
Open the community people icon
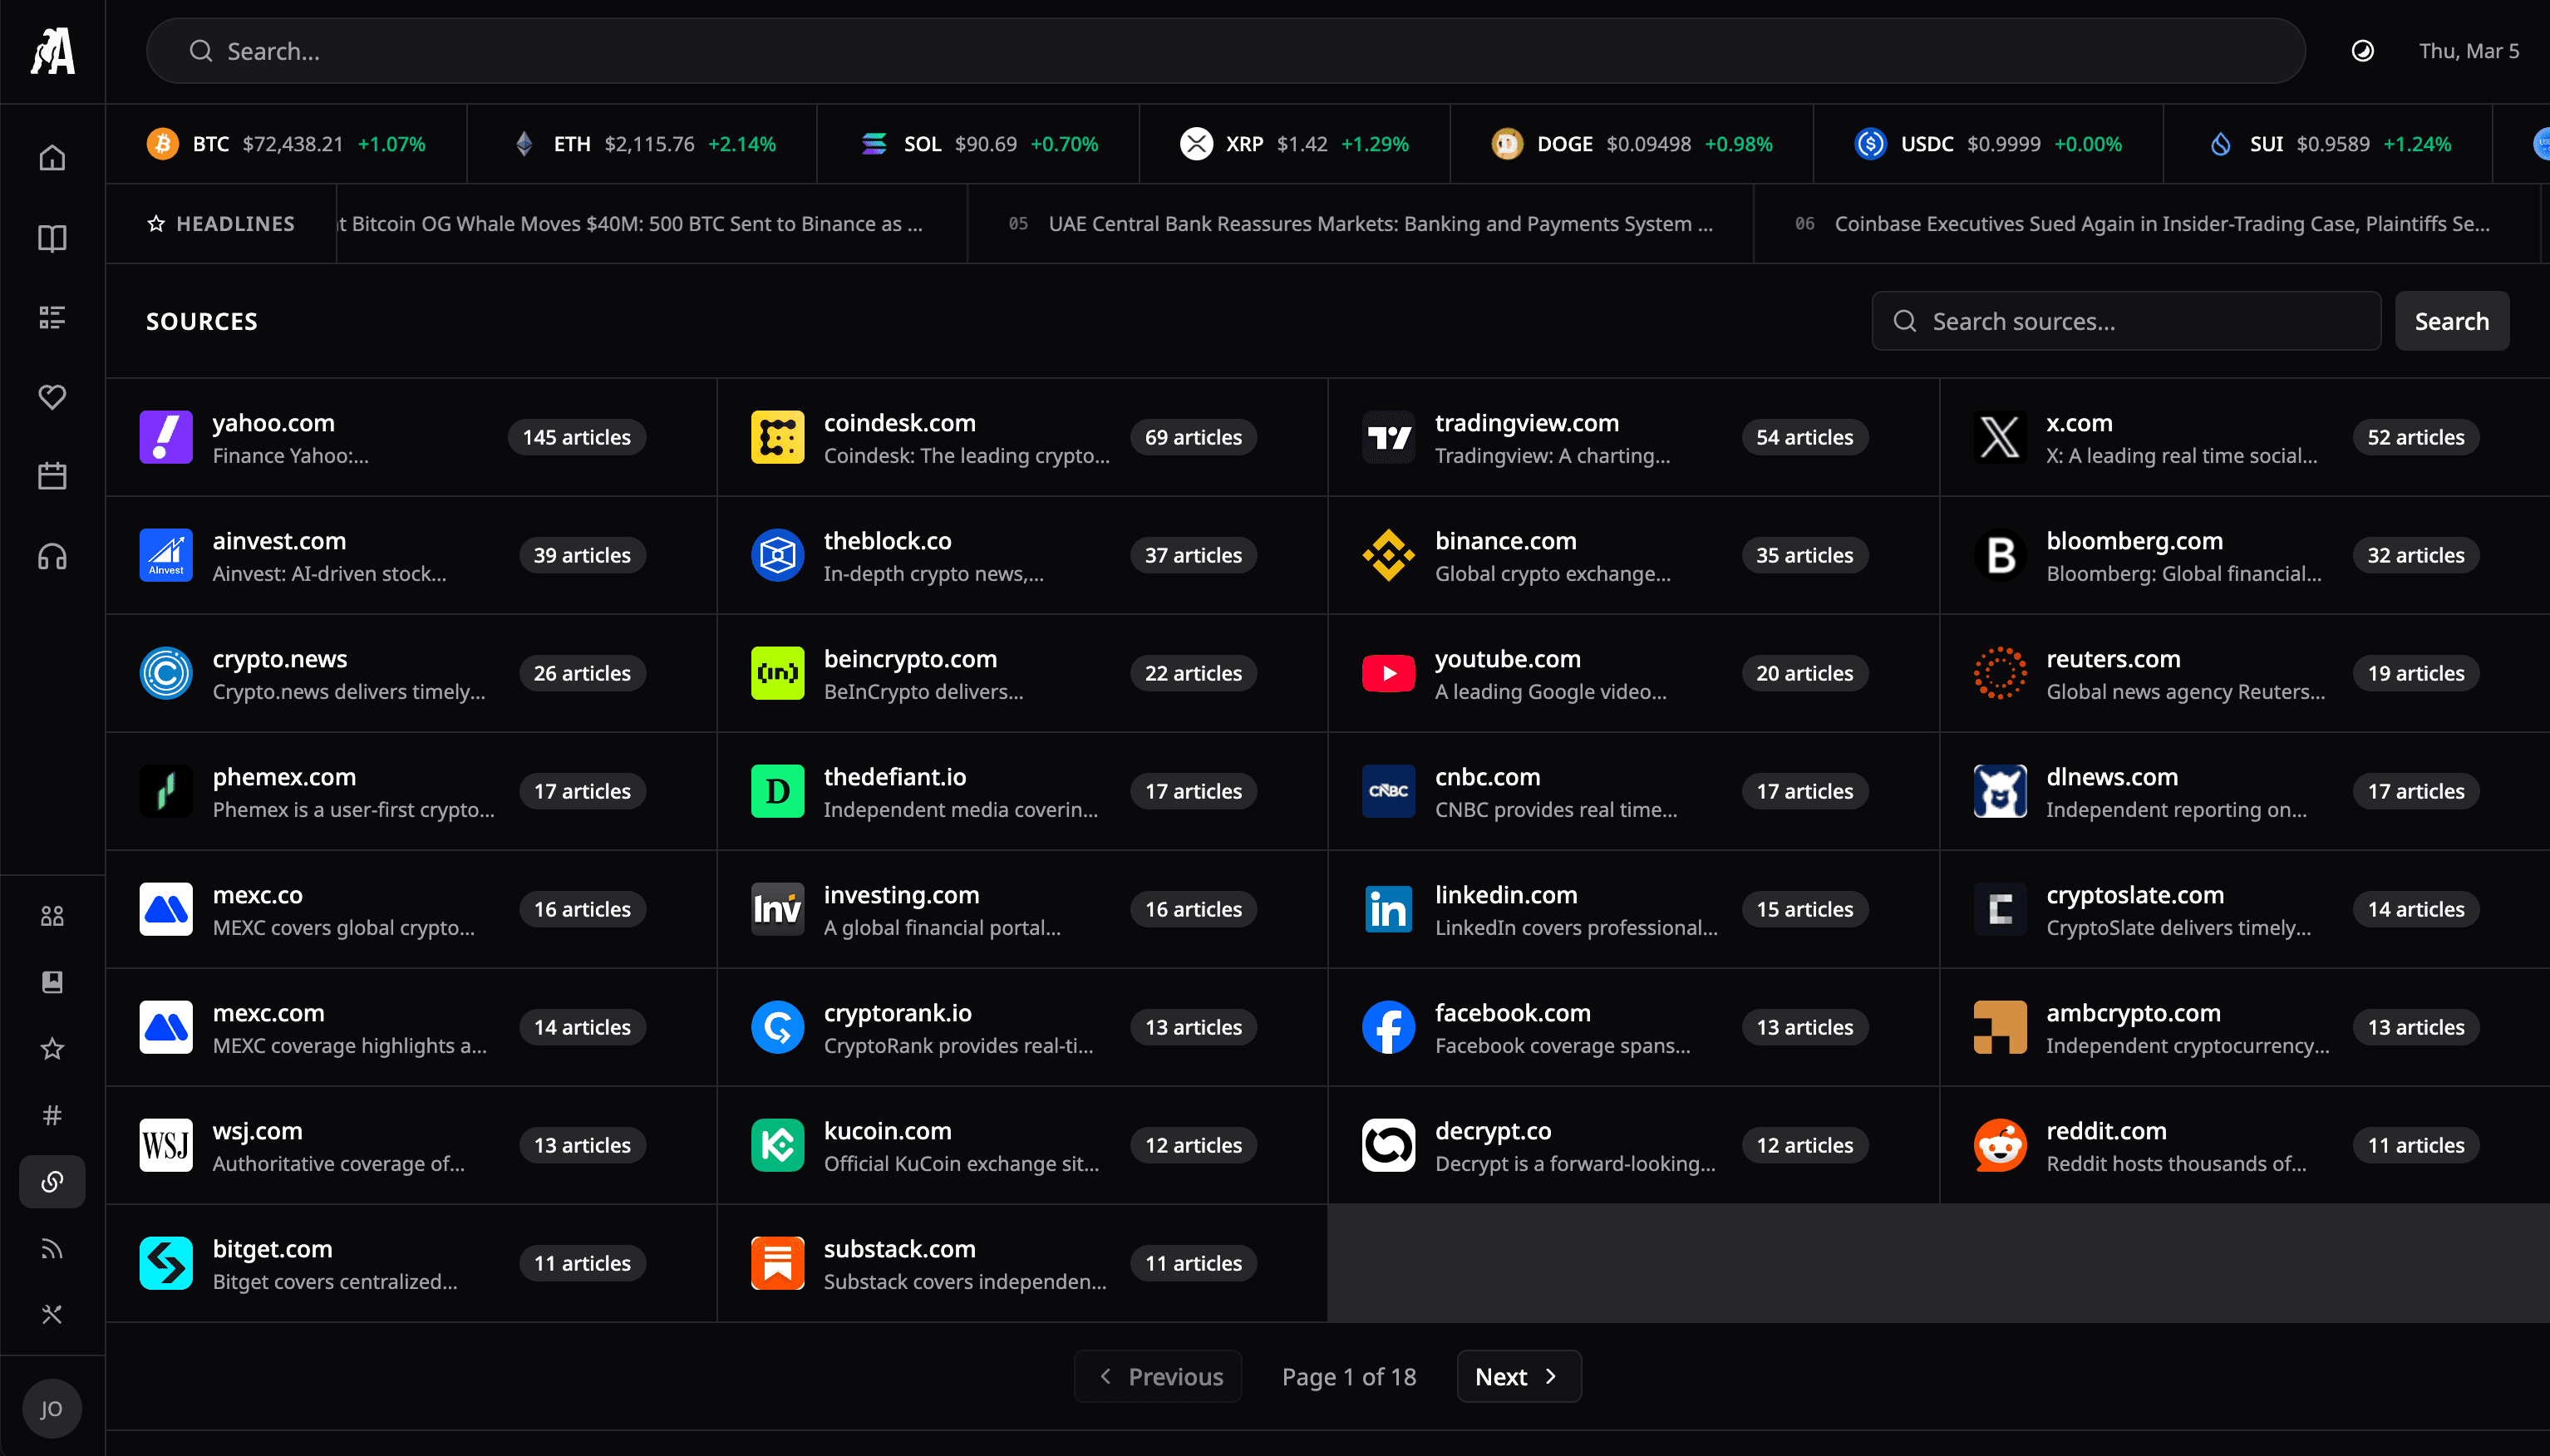(x=51, y=914)
